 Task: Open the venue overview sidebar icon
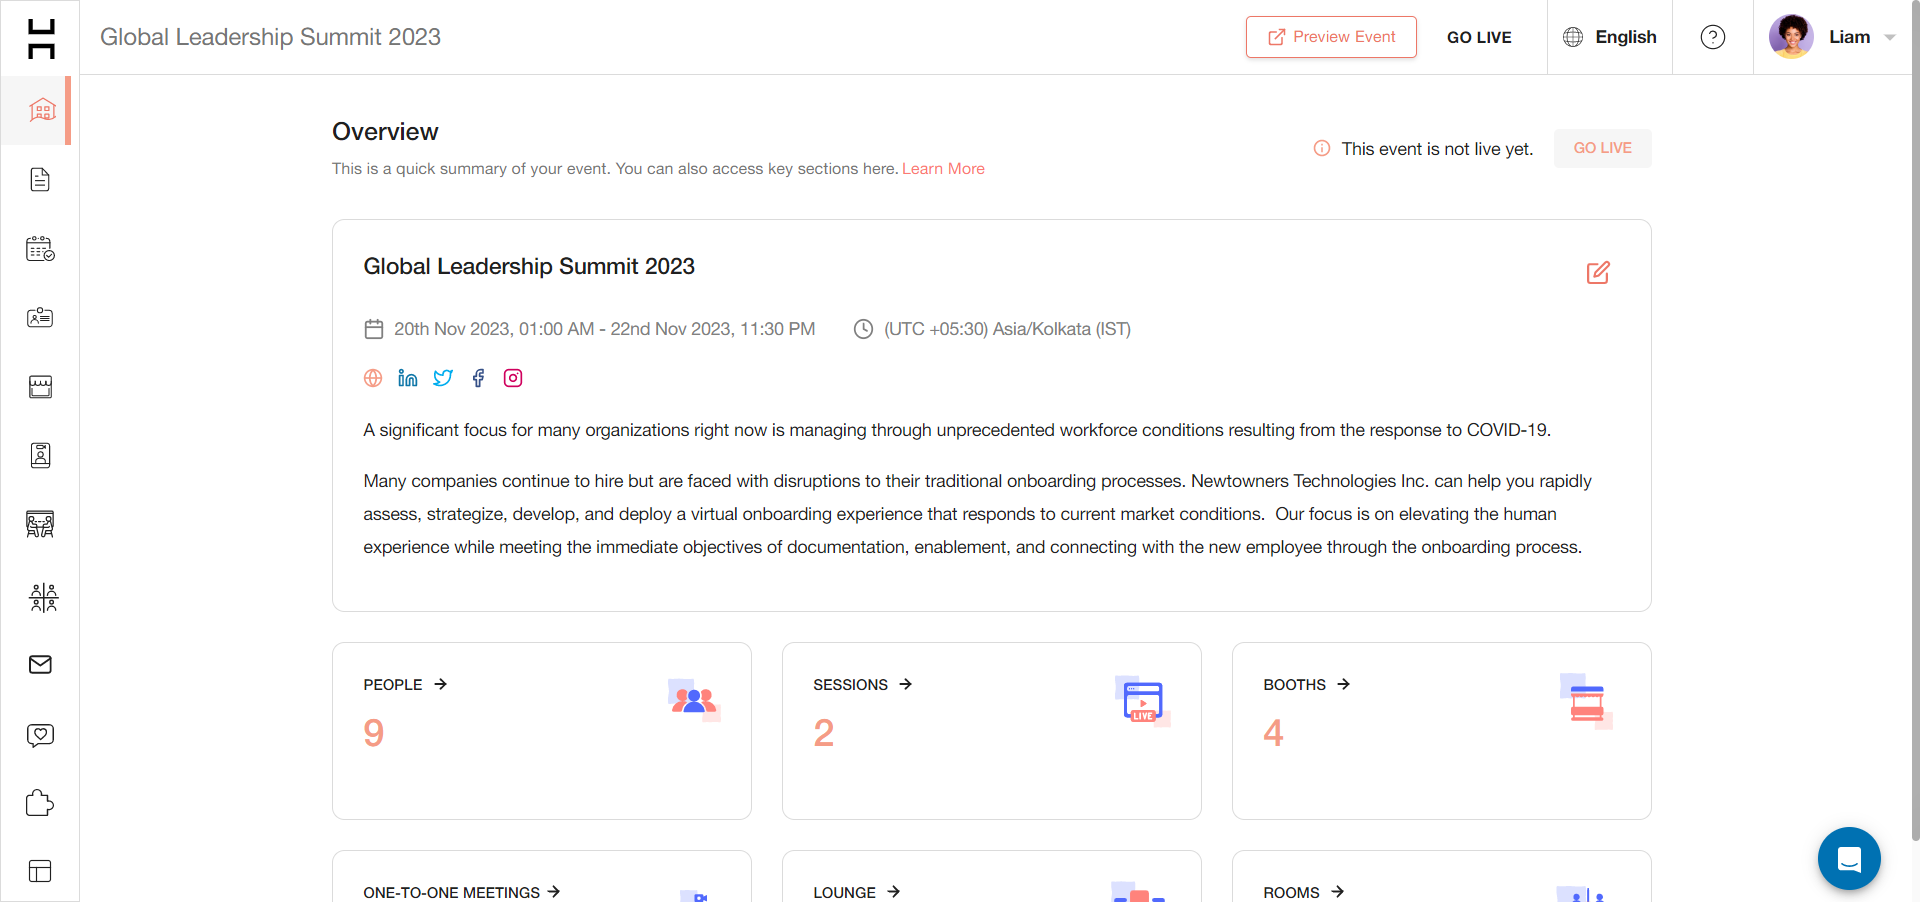tap(41, 110)
